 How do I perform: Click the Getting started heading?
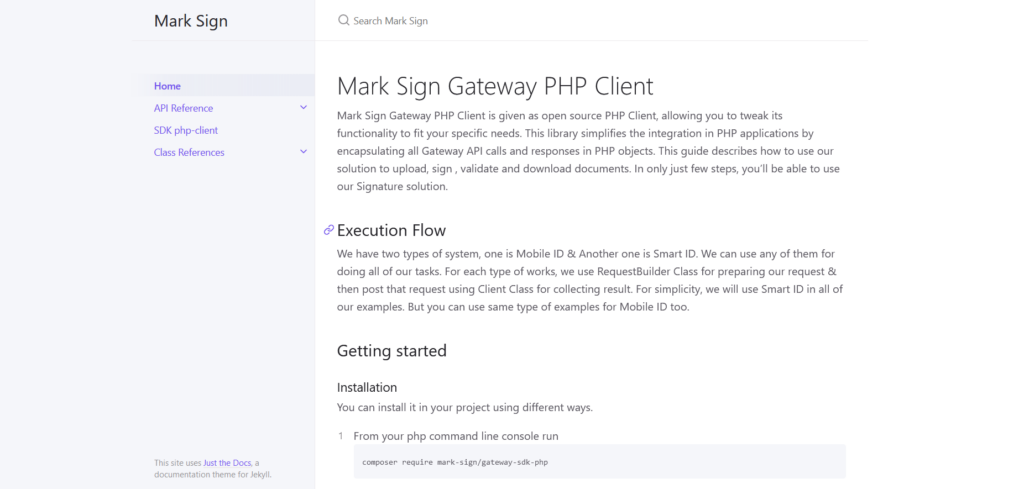pos(392,351)
